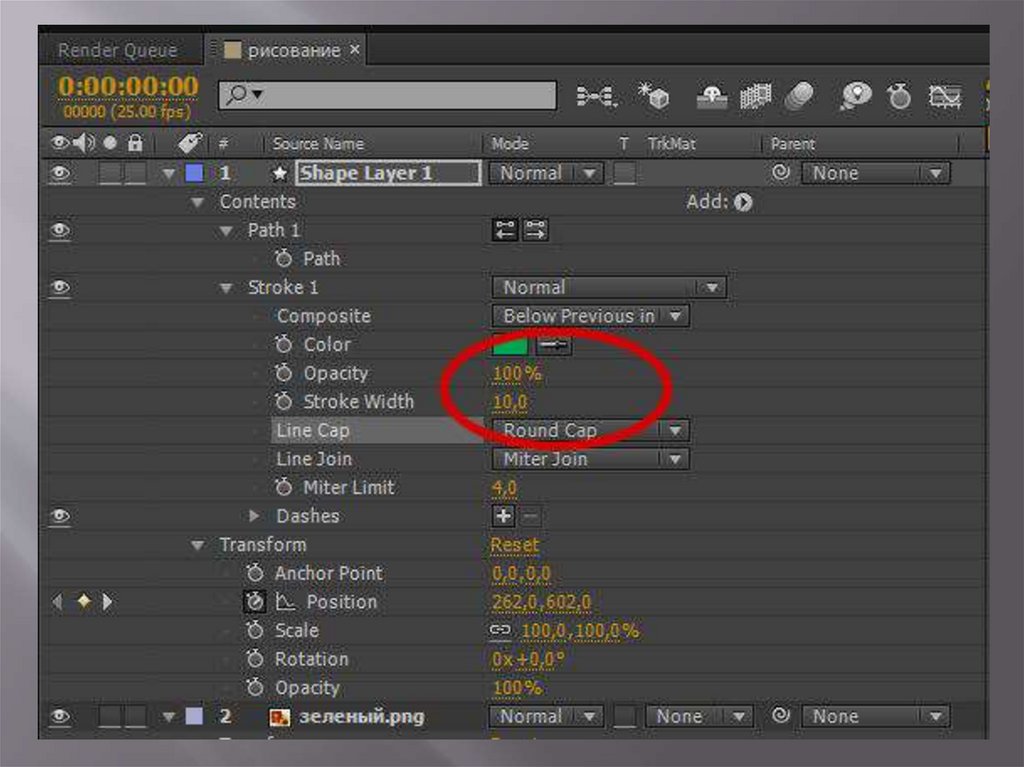
Task: Click the Color eyedropper icon
Action: (x=553, y=344)
